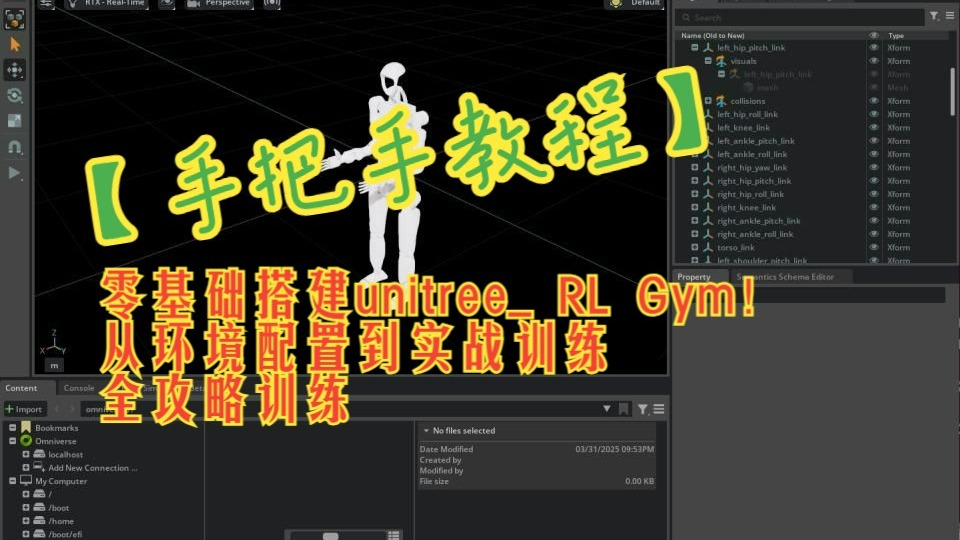Expand the collisions prim node
960x540 pixels.
708,100
